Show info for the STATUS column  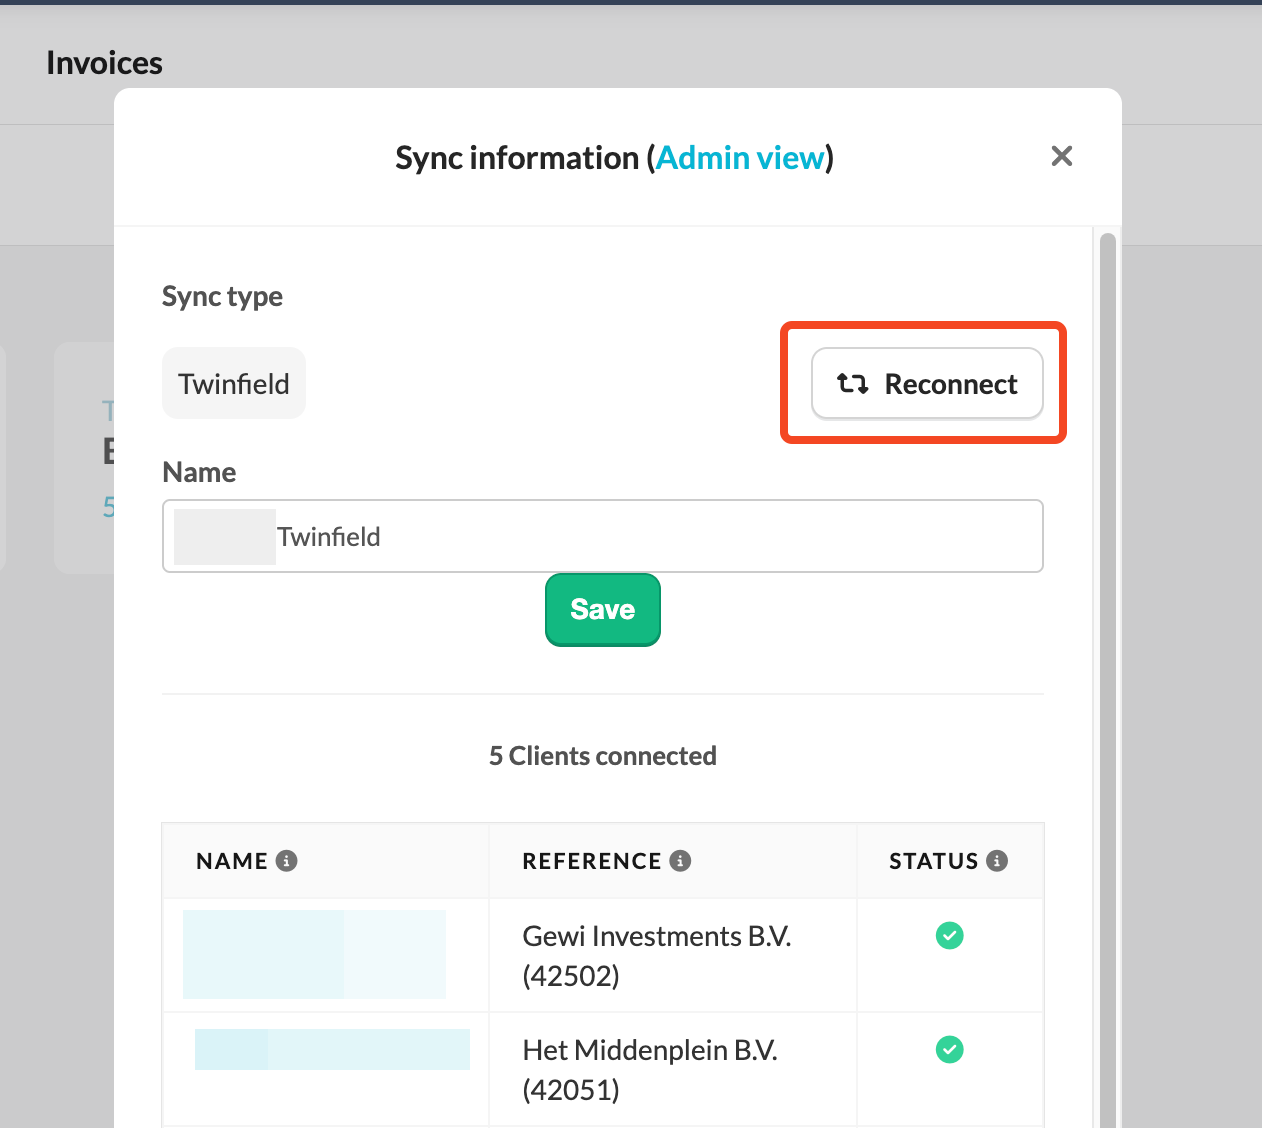pos(997,861)
